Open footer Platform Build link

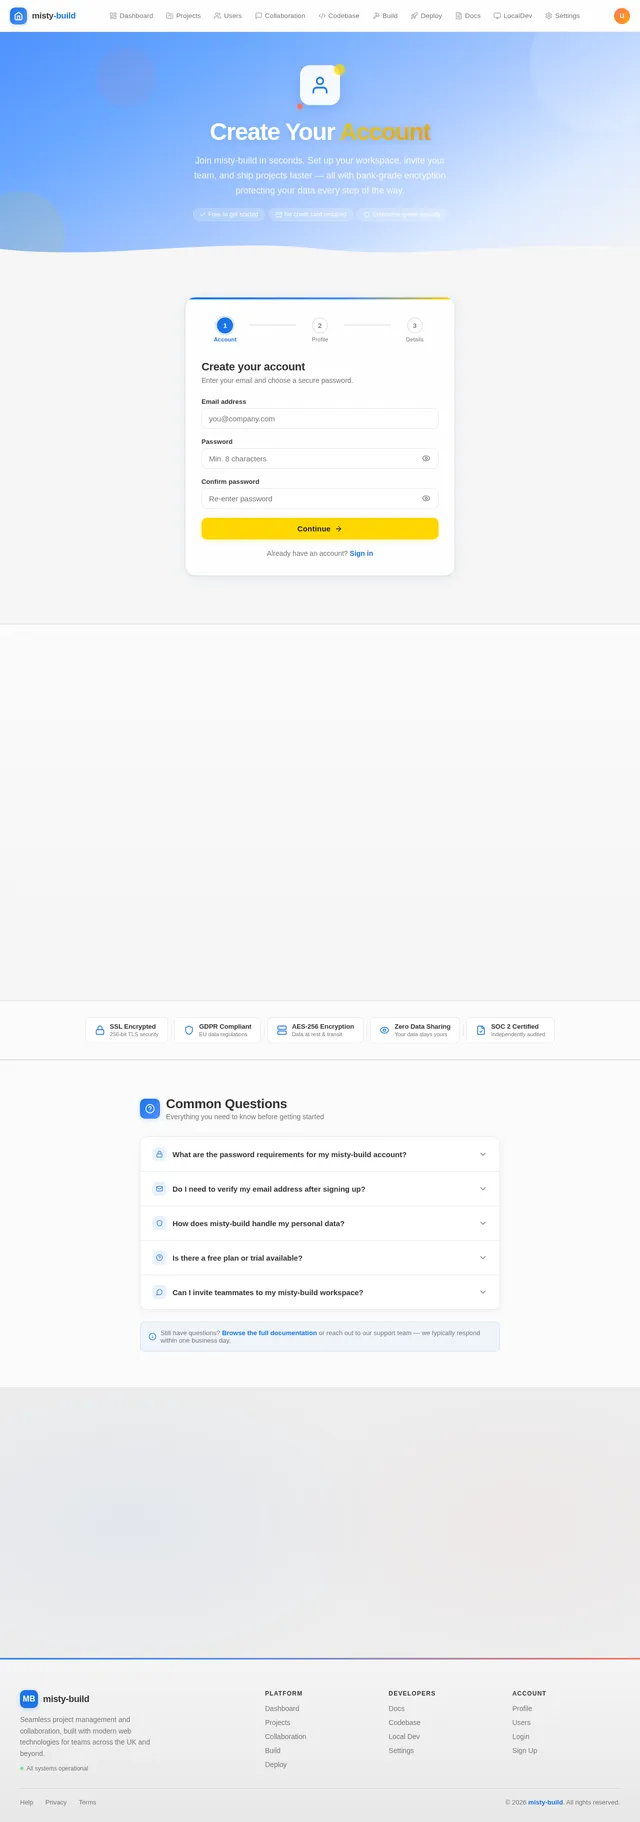(x=273, y=1750)
